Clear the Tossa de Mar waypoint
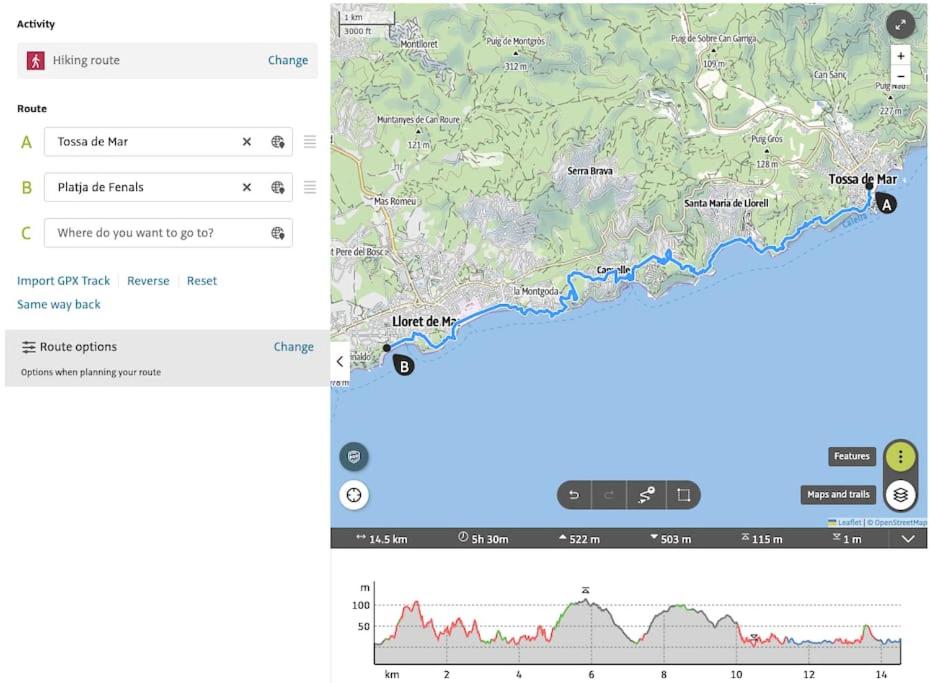The height and width of the screenshot is (683, 930). (x=247, y=142)
